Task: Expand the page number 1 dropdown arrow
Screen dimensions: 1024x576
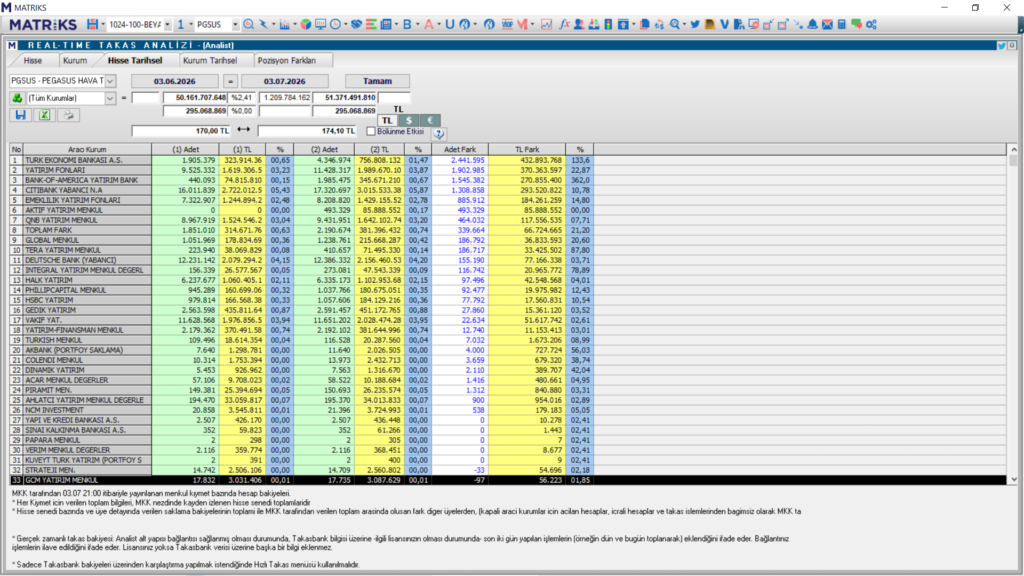Action: tap(191, 24)
